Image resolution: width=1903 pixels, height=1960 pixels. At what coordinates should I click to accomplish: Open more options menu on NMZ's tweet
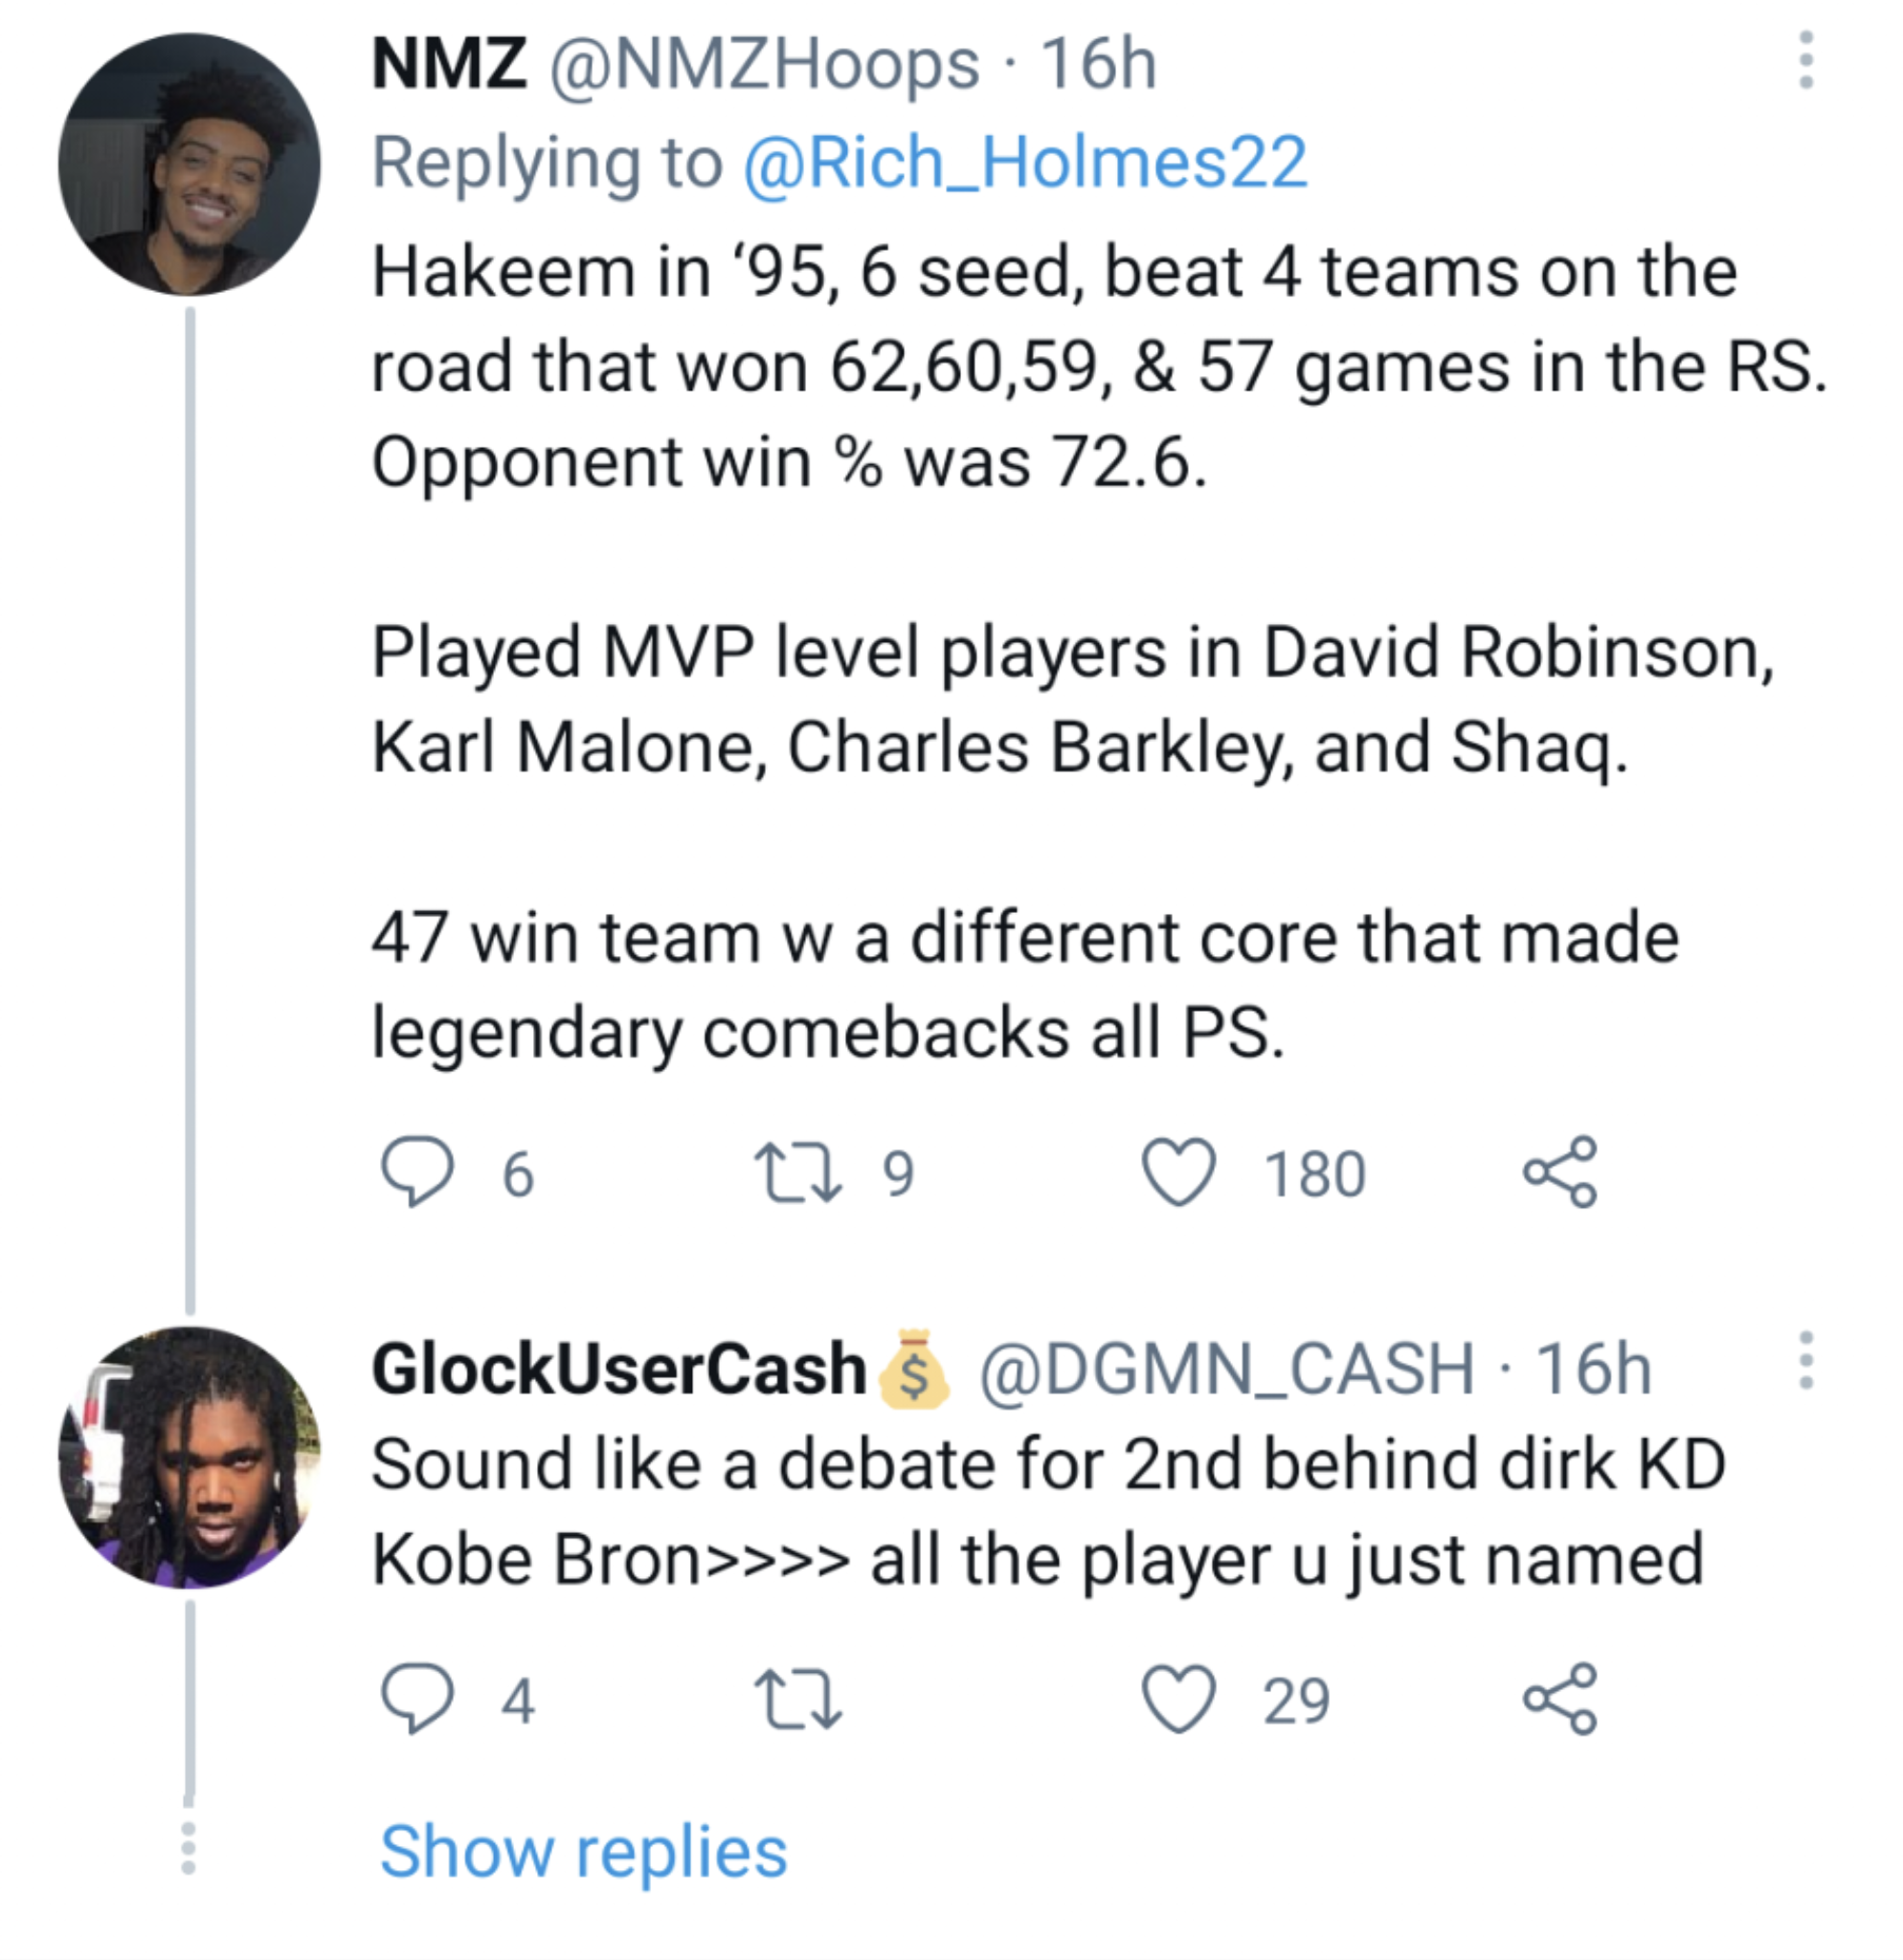click(x=1806, y=60)
